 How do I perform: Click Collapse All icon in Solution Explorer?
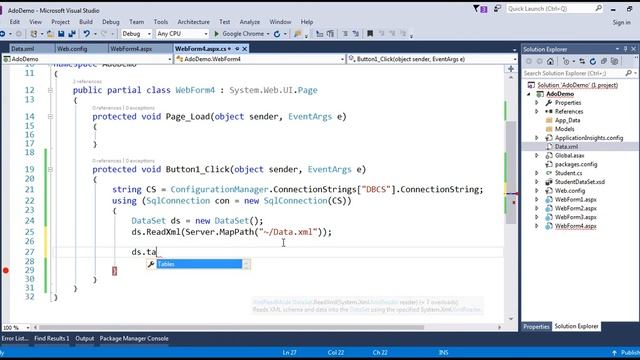point(604,62)
